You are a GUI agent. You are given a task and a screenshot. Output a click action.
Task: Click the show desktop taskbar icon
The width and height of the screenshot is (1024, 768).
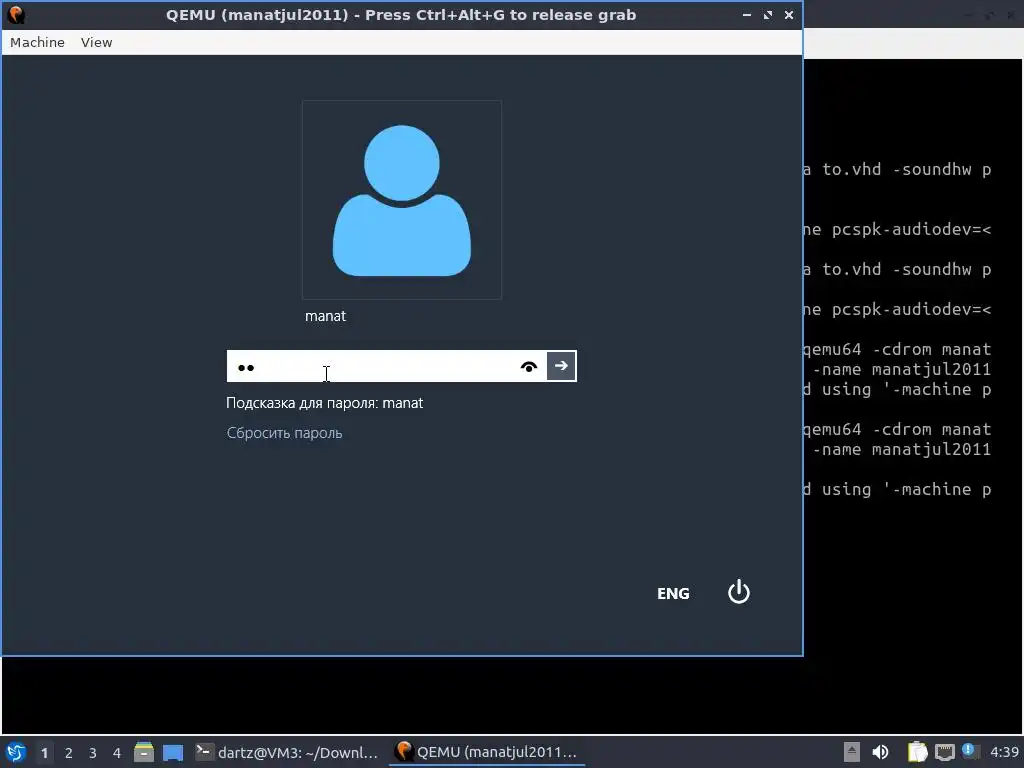point(173,752)
